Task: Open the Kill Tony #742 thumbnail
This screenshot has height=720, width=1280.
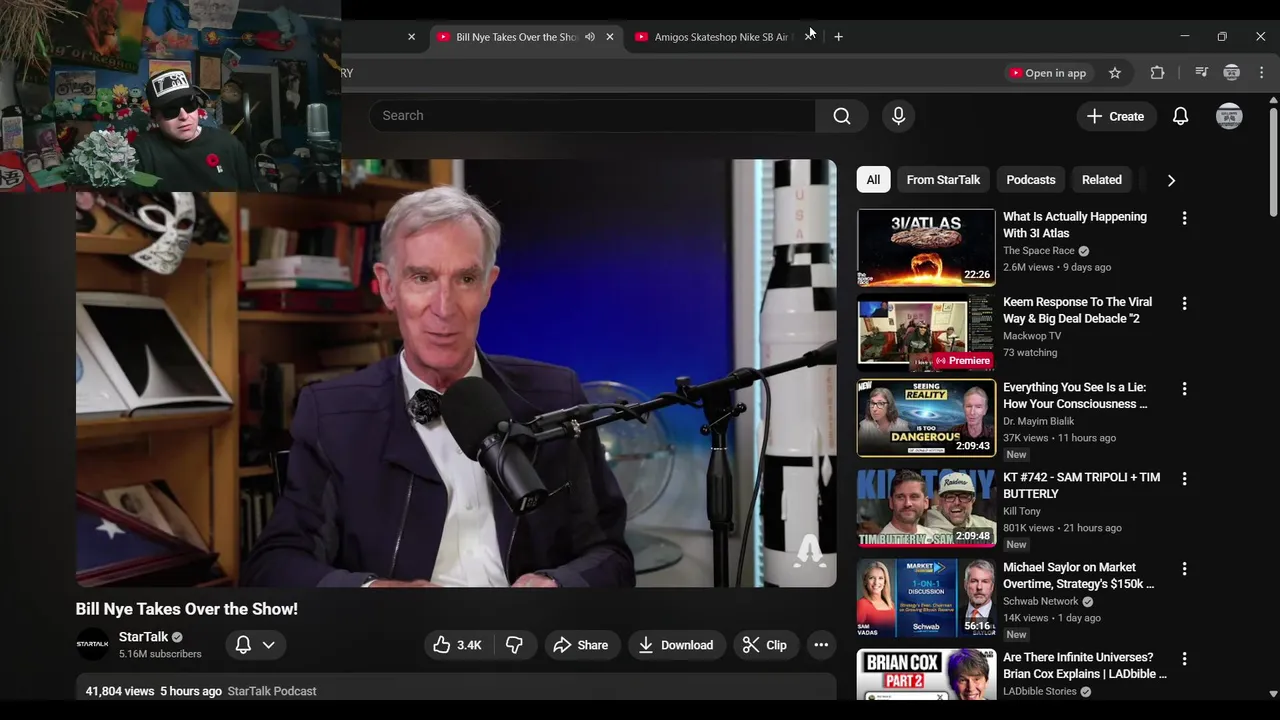Action: point(926,508)
